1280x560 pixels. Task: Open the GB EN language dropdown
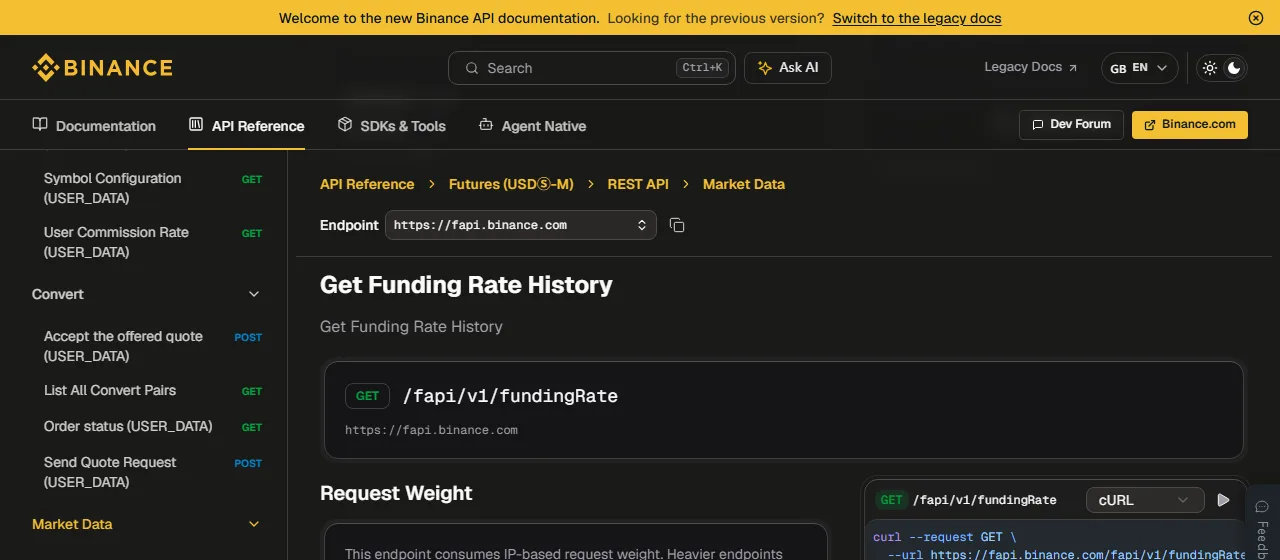point(1139,68)
